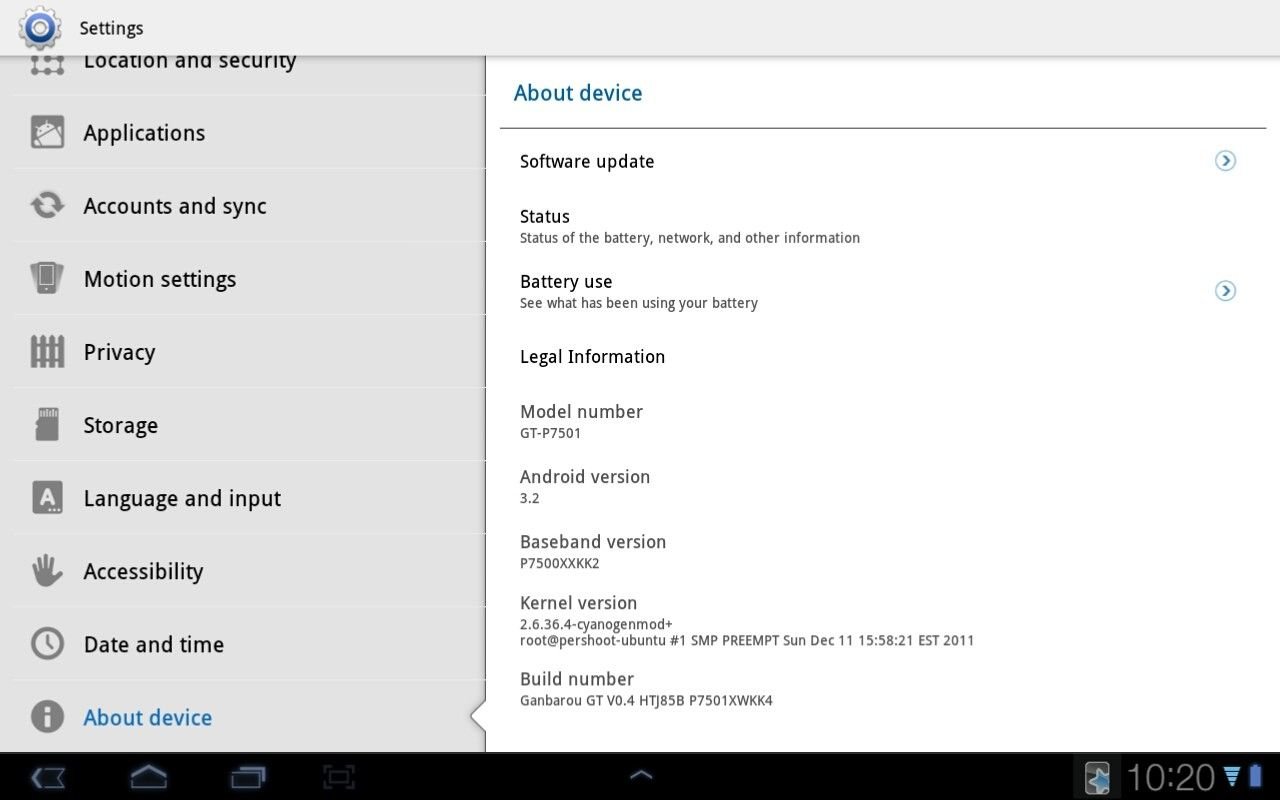Open Software update
Screen dimensions: 1280x800
click(x=883, y=161)
